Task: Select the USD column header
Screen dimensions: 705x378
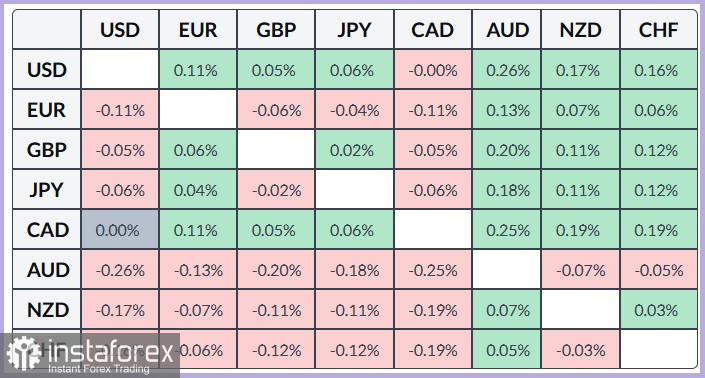Action: [x=120, y=30]
